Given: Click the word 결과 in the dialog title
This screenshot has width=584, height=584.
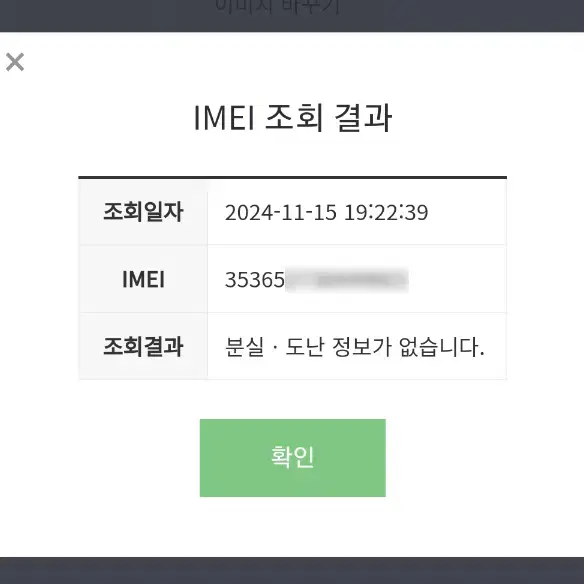Looking at the screenshot, I should 364,118.
